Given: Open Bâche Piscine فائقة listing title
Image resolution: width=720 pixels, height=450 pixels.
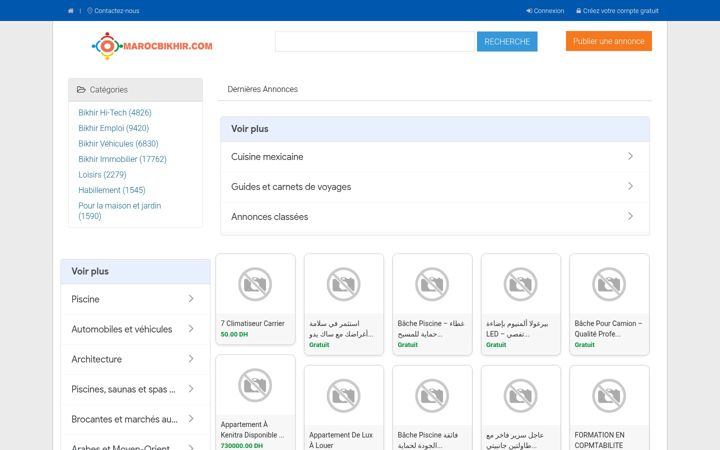Looking at the screenshot, I should click(428, 440).
